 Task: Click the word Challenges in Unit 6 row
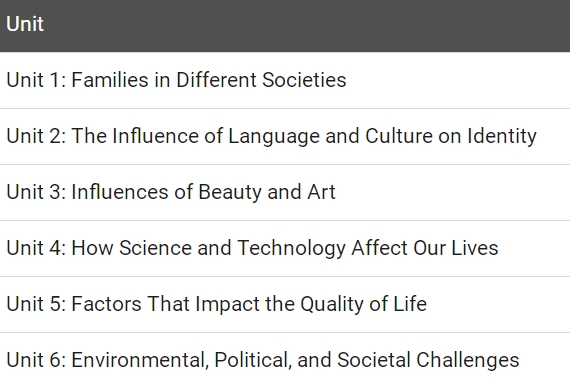pos(468,361)
